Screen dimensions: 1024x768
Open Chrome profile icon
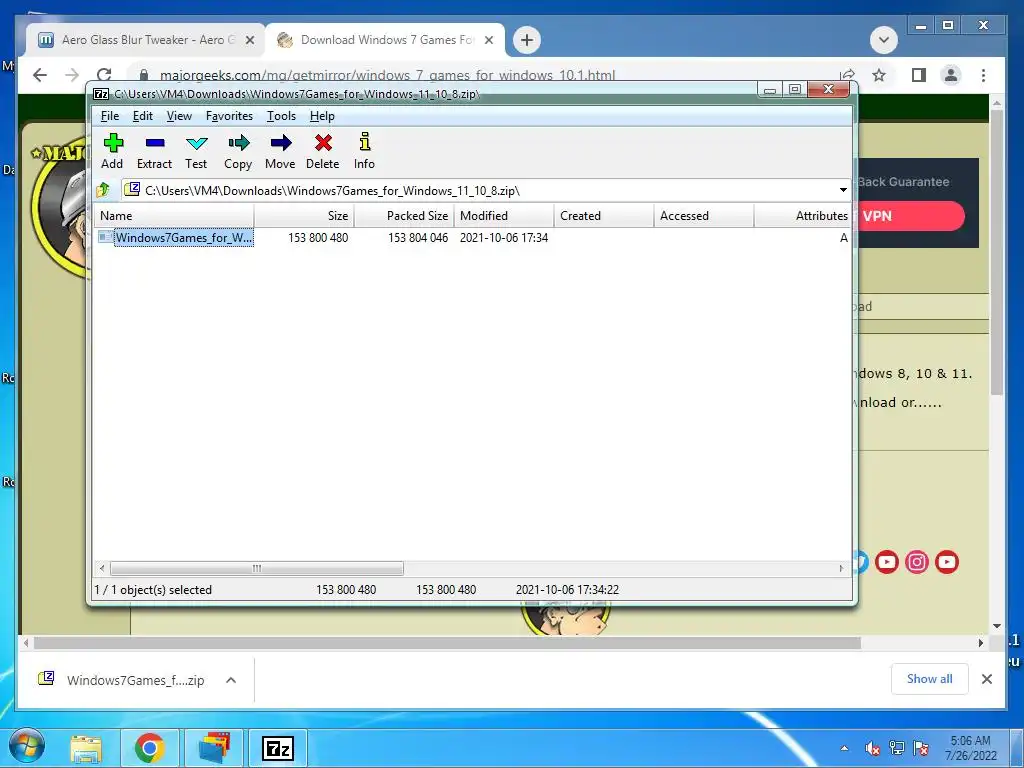click(951, 75)
